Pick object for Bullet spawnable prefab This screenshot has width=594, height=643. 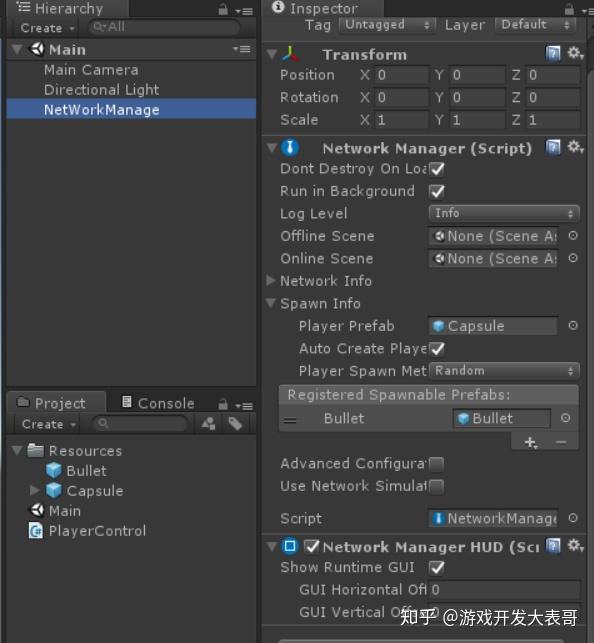pos(565,418)
